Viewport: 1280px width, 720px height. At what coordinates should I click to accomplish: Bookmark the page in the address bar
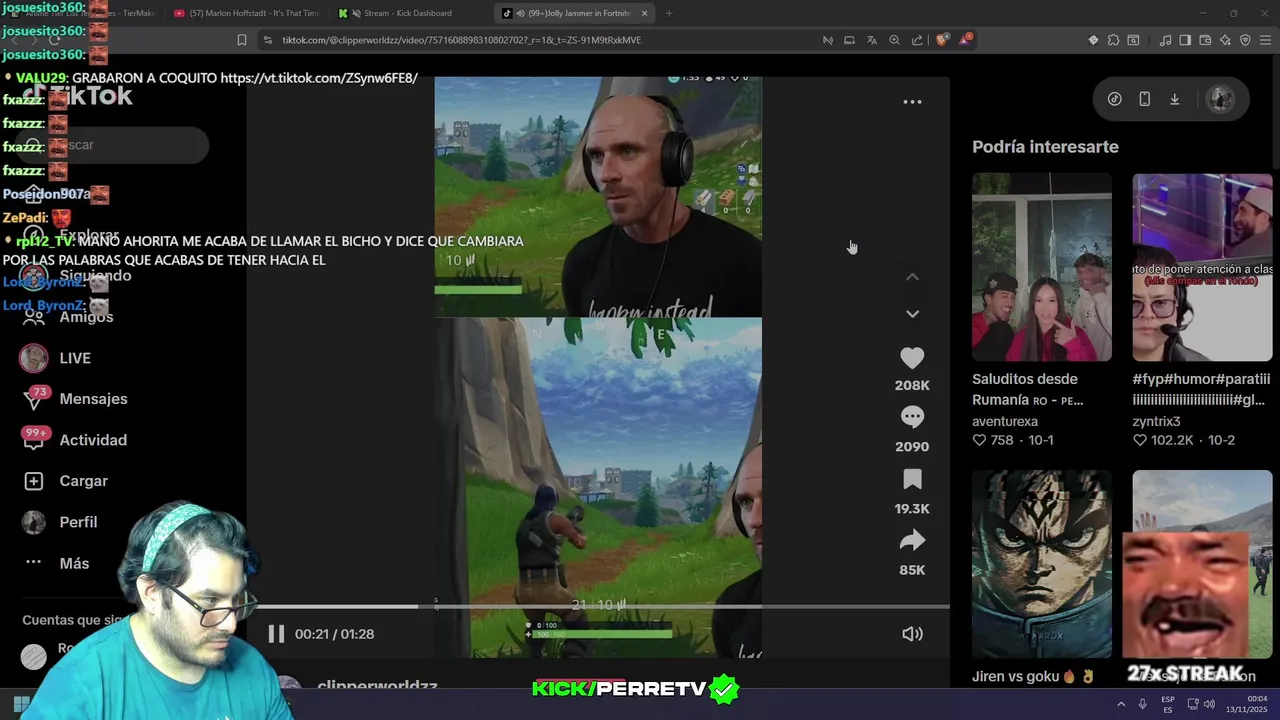[x=241, y=40]
